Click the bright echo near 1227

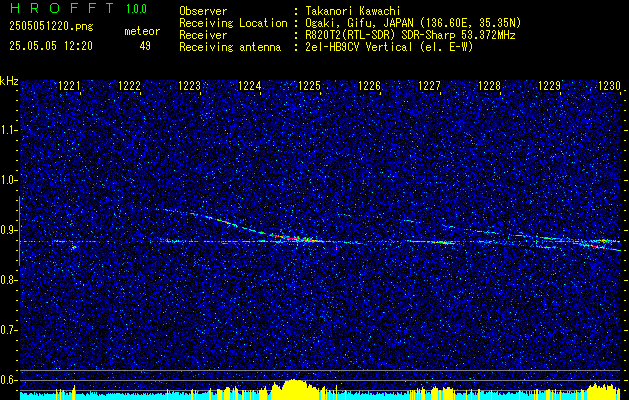[441, 242]
